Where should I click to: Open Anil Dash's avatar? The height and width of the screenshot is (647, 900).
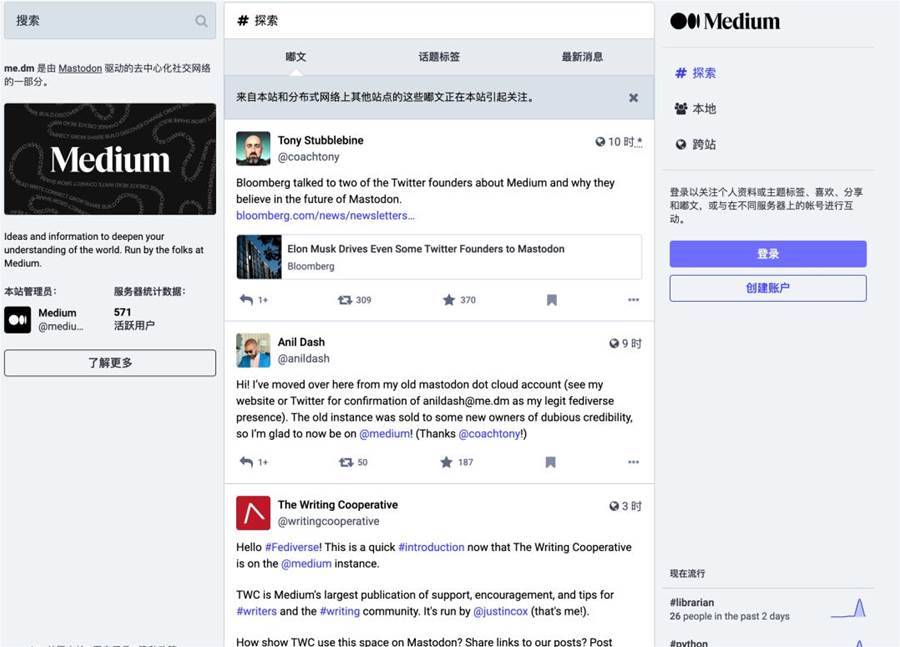pos(253,350)
